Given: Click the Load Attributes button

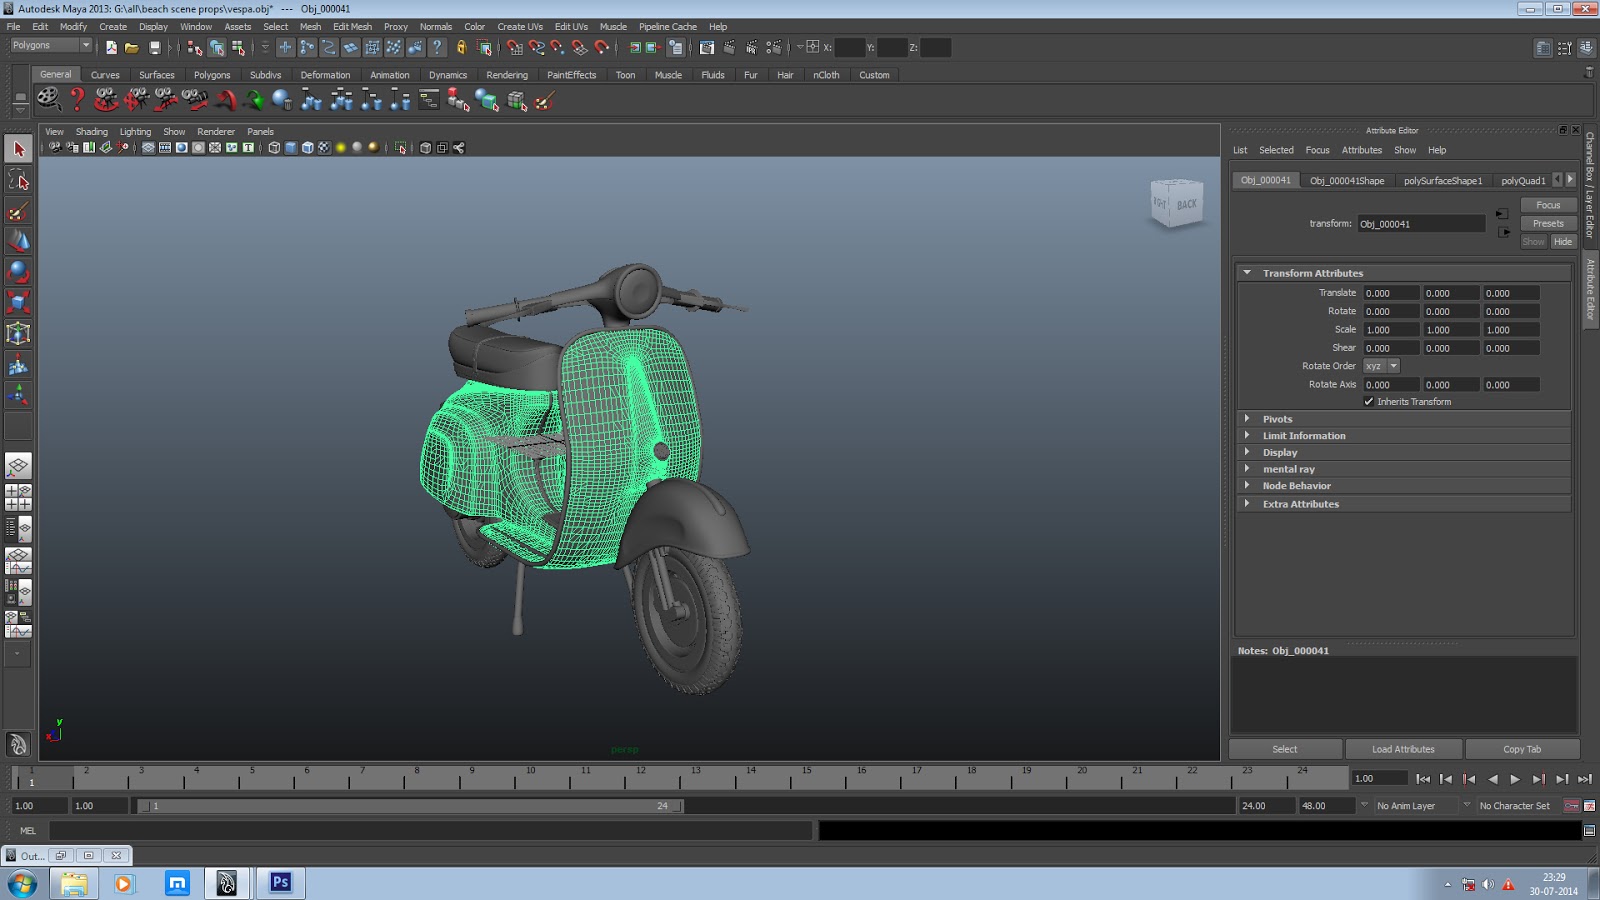Looking at the screenshot, I should [1403, 748].
